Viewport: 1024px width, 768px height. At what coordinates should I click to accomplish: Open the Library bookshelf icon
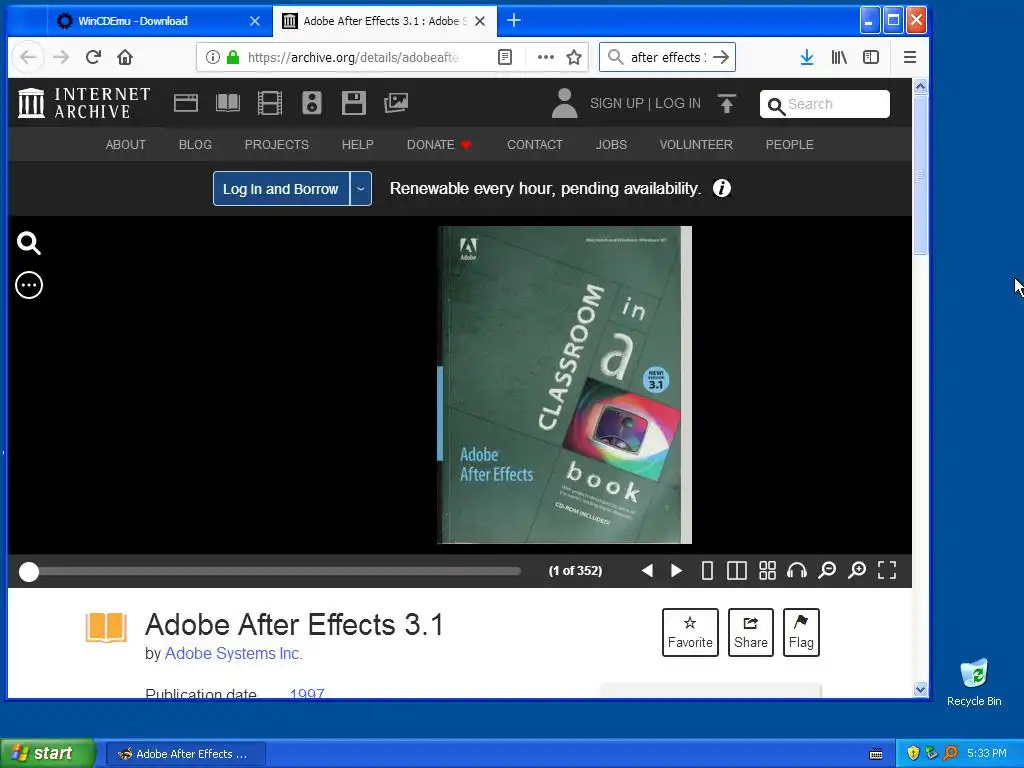[x=839, y=57]
